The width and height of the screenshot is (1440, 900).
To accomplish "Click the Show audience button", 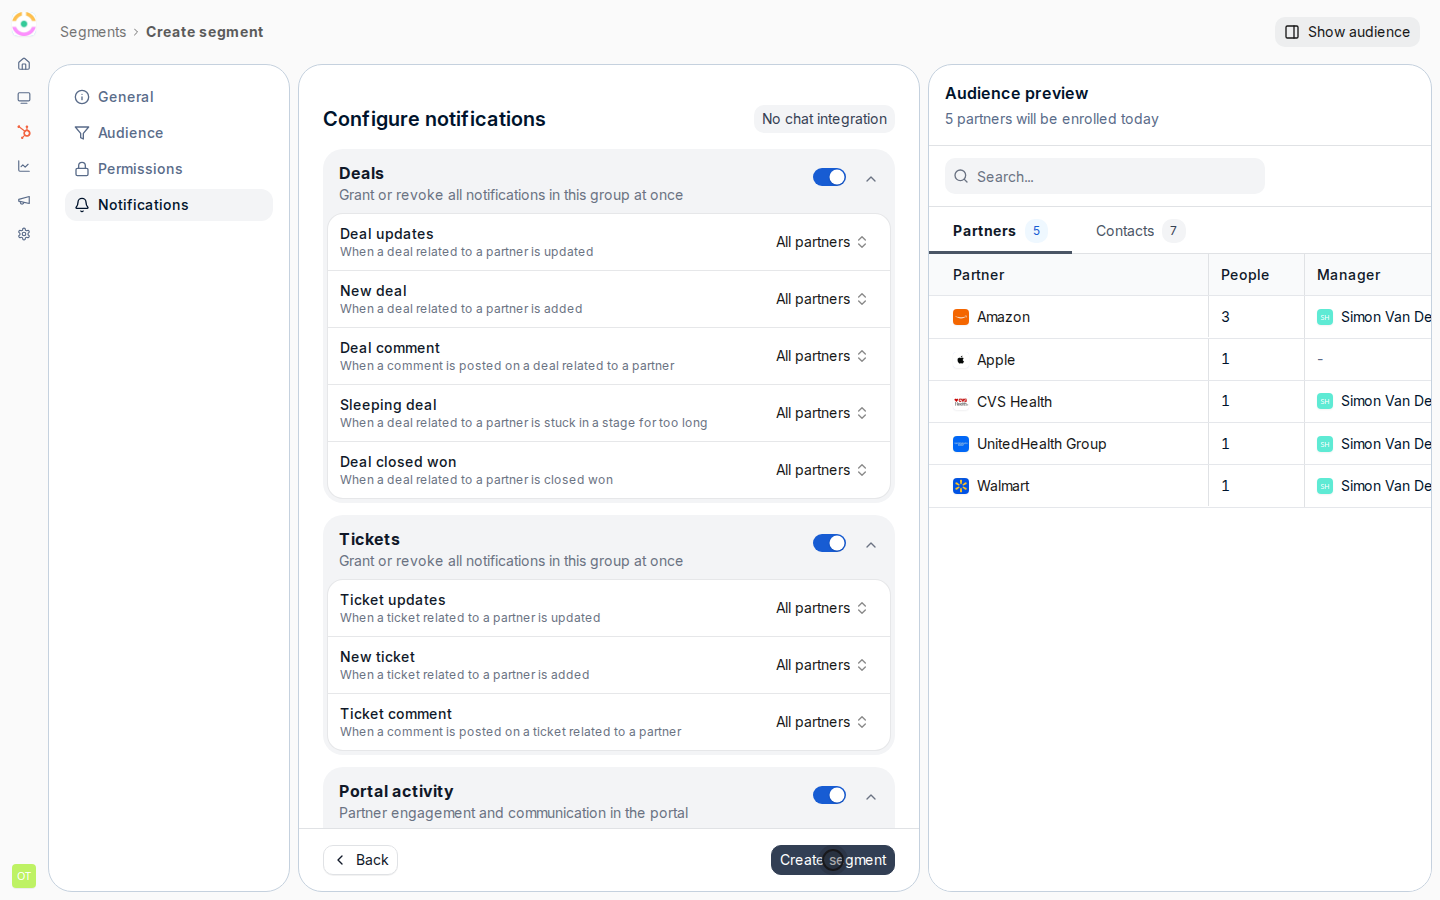I will pyautogui.click(x=1347, y=32).
